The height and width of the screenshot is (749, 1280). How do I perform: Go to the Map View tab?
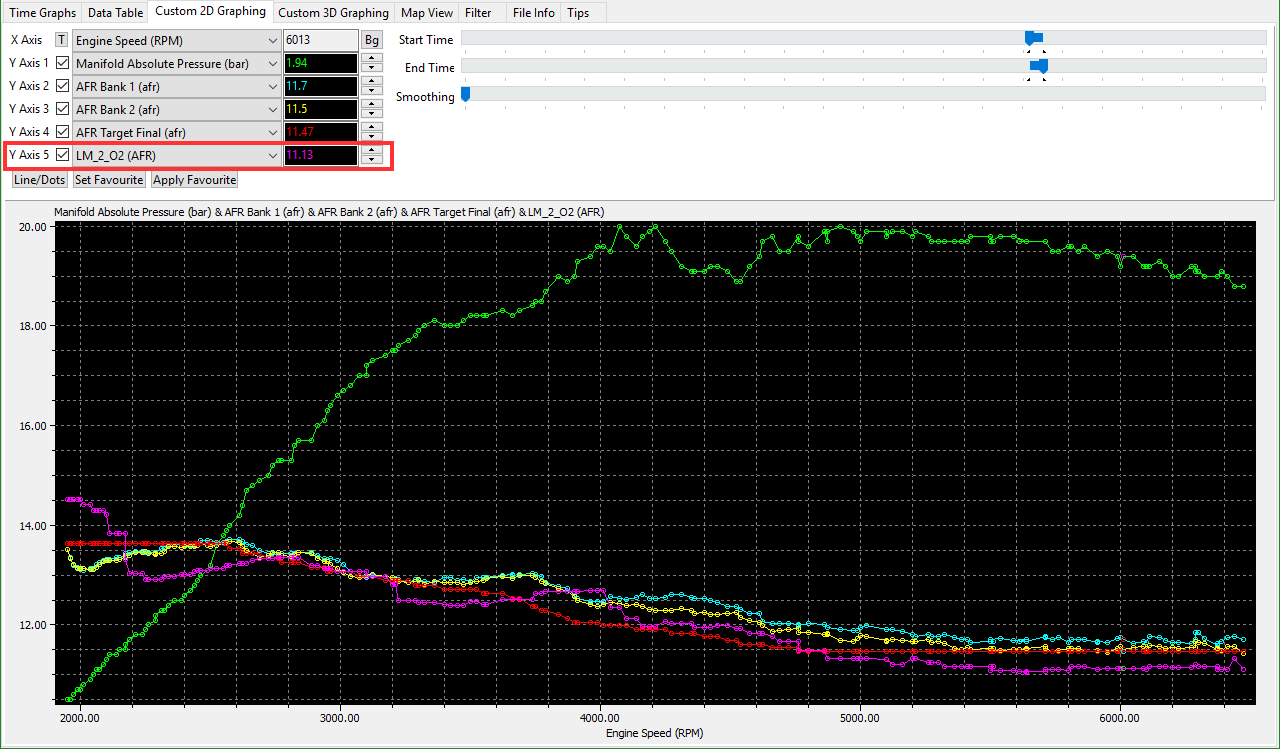point(427,13)
